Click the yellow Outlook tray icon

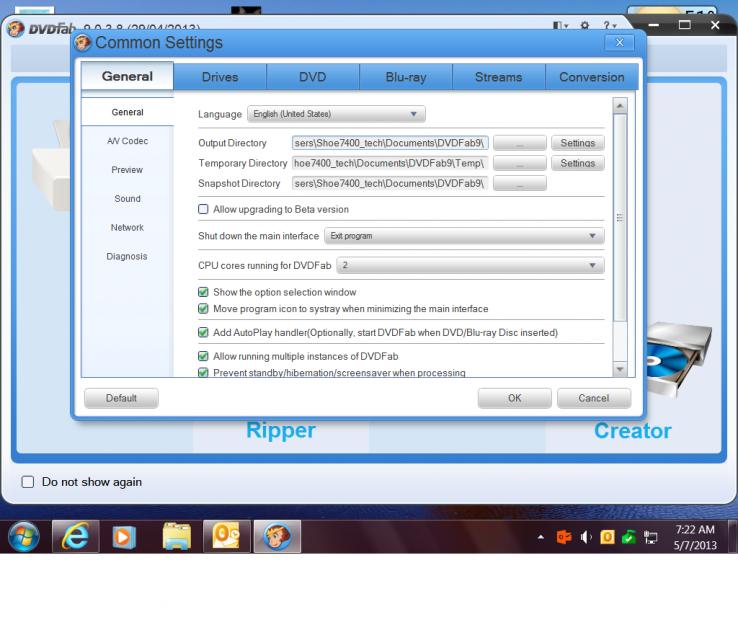[607, 537]
